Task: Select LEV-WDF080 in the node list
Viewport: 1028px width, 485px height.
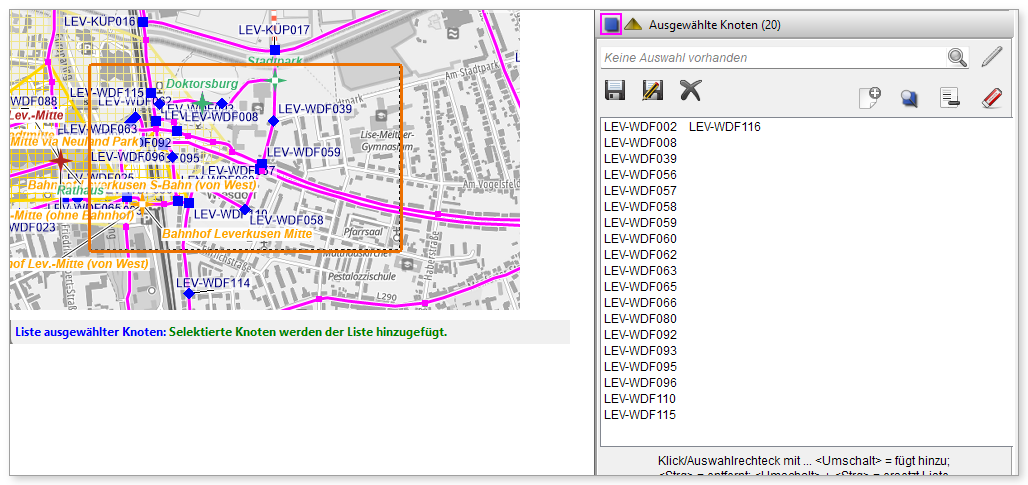Action: tap(640, 319)
